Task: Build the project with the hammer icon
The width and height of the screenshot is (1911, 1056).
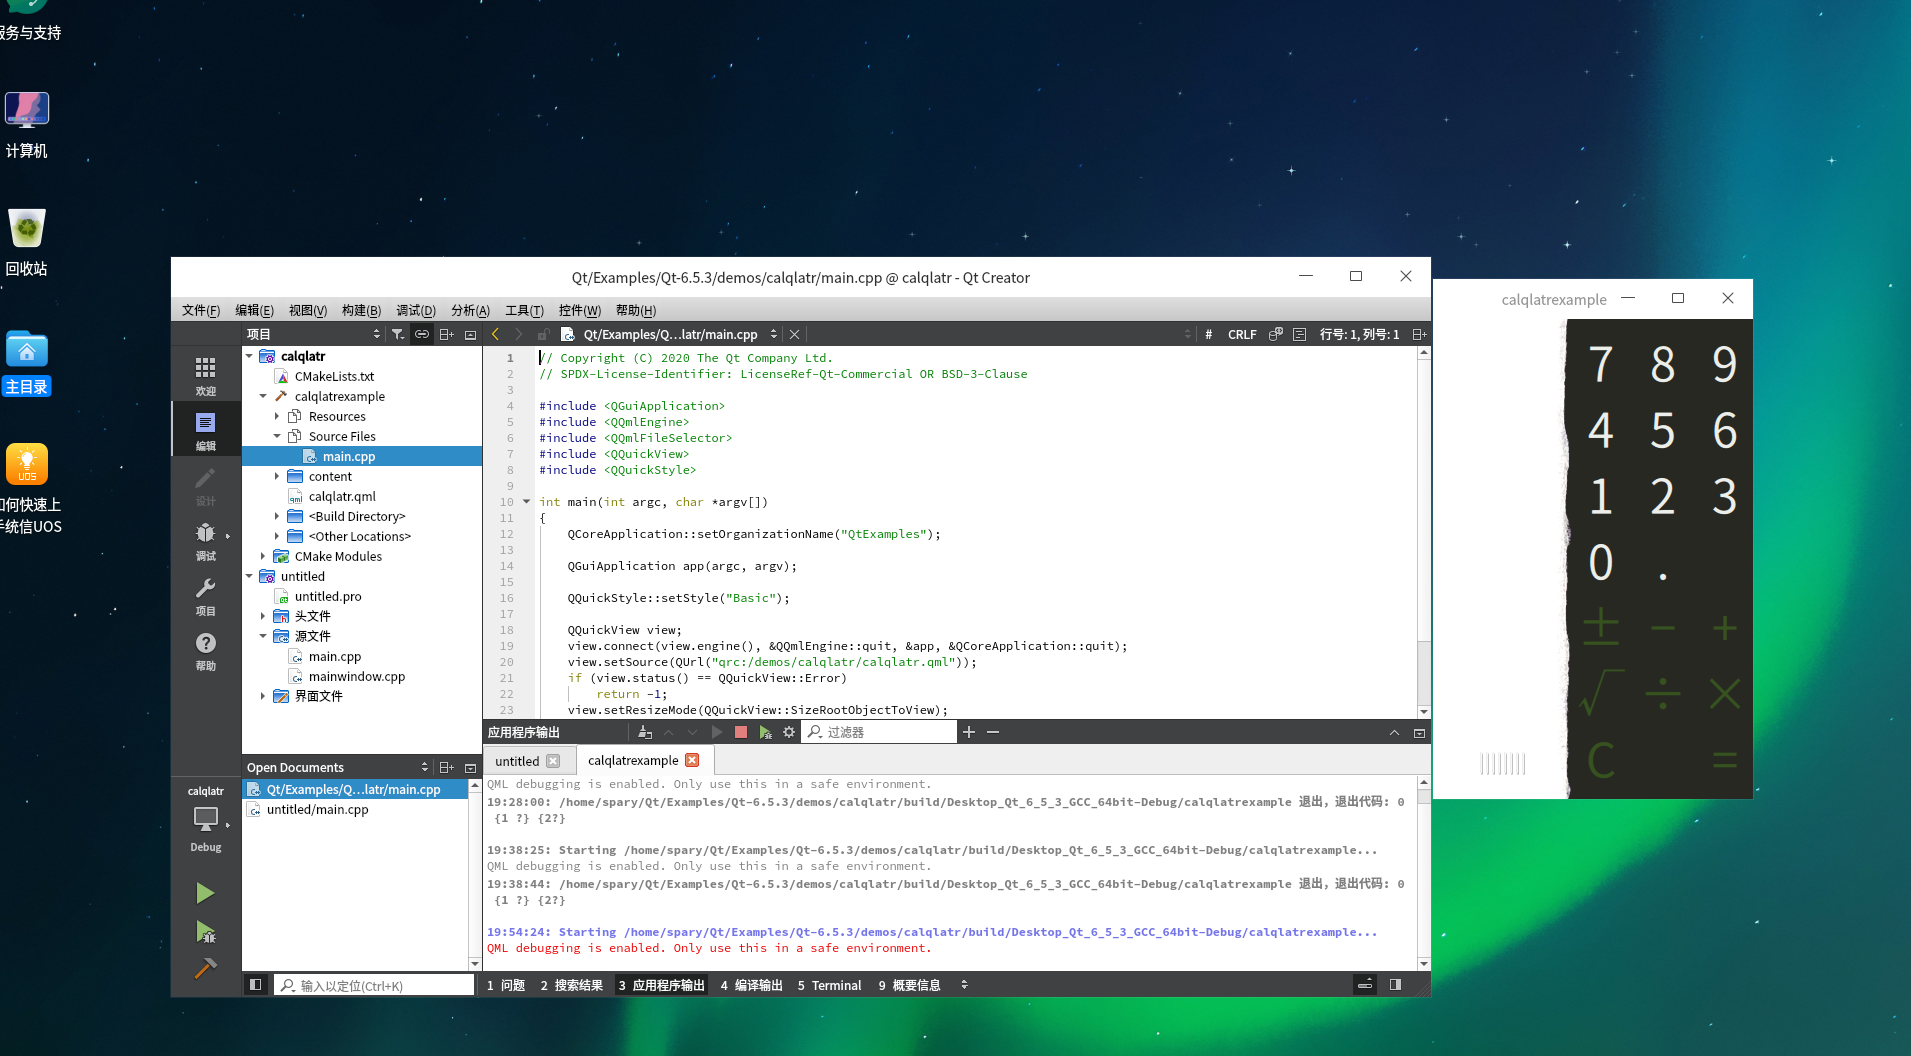Action: pyautogui.click(x=205, y=968)
